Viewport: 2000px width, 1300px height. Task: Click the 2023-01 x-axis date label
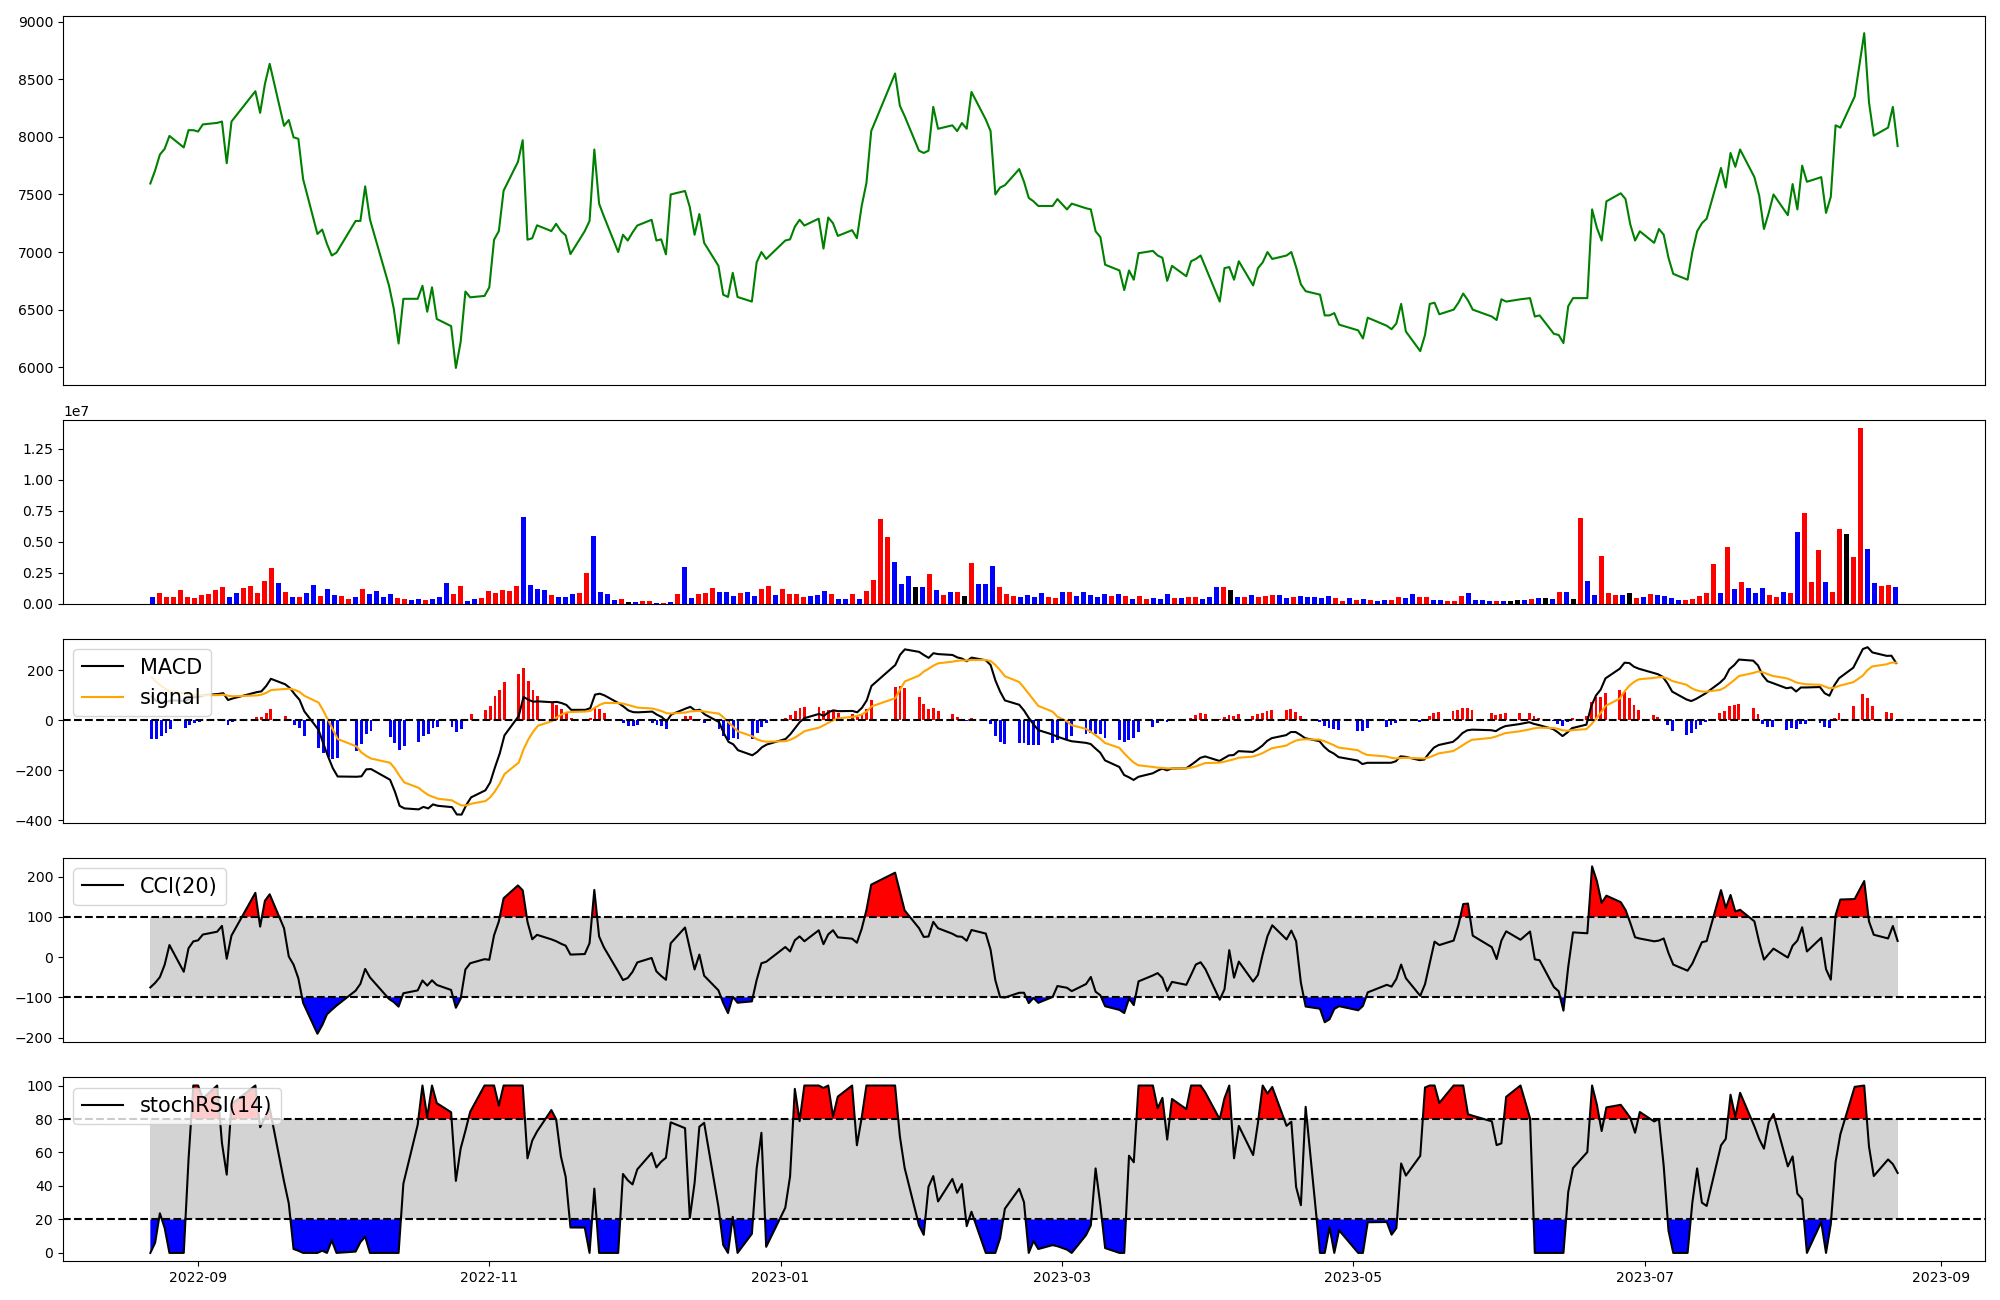point(780,1277)
